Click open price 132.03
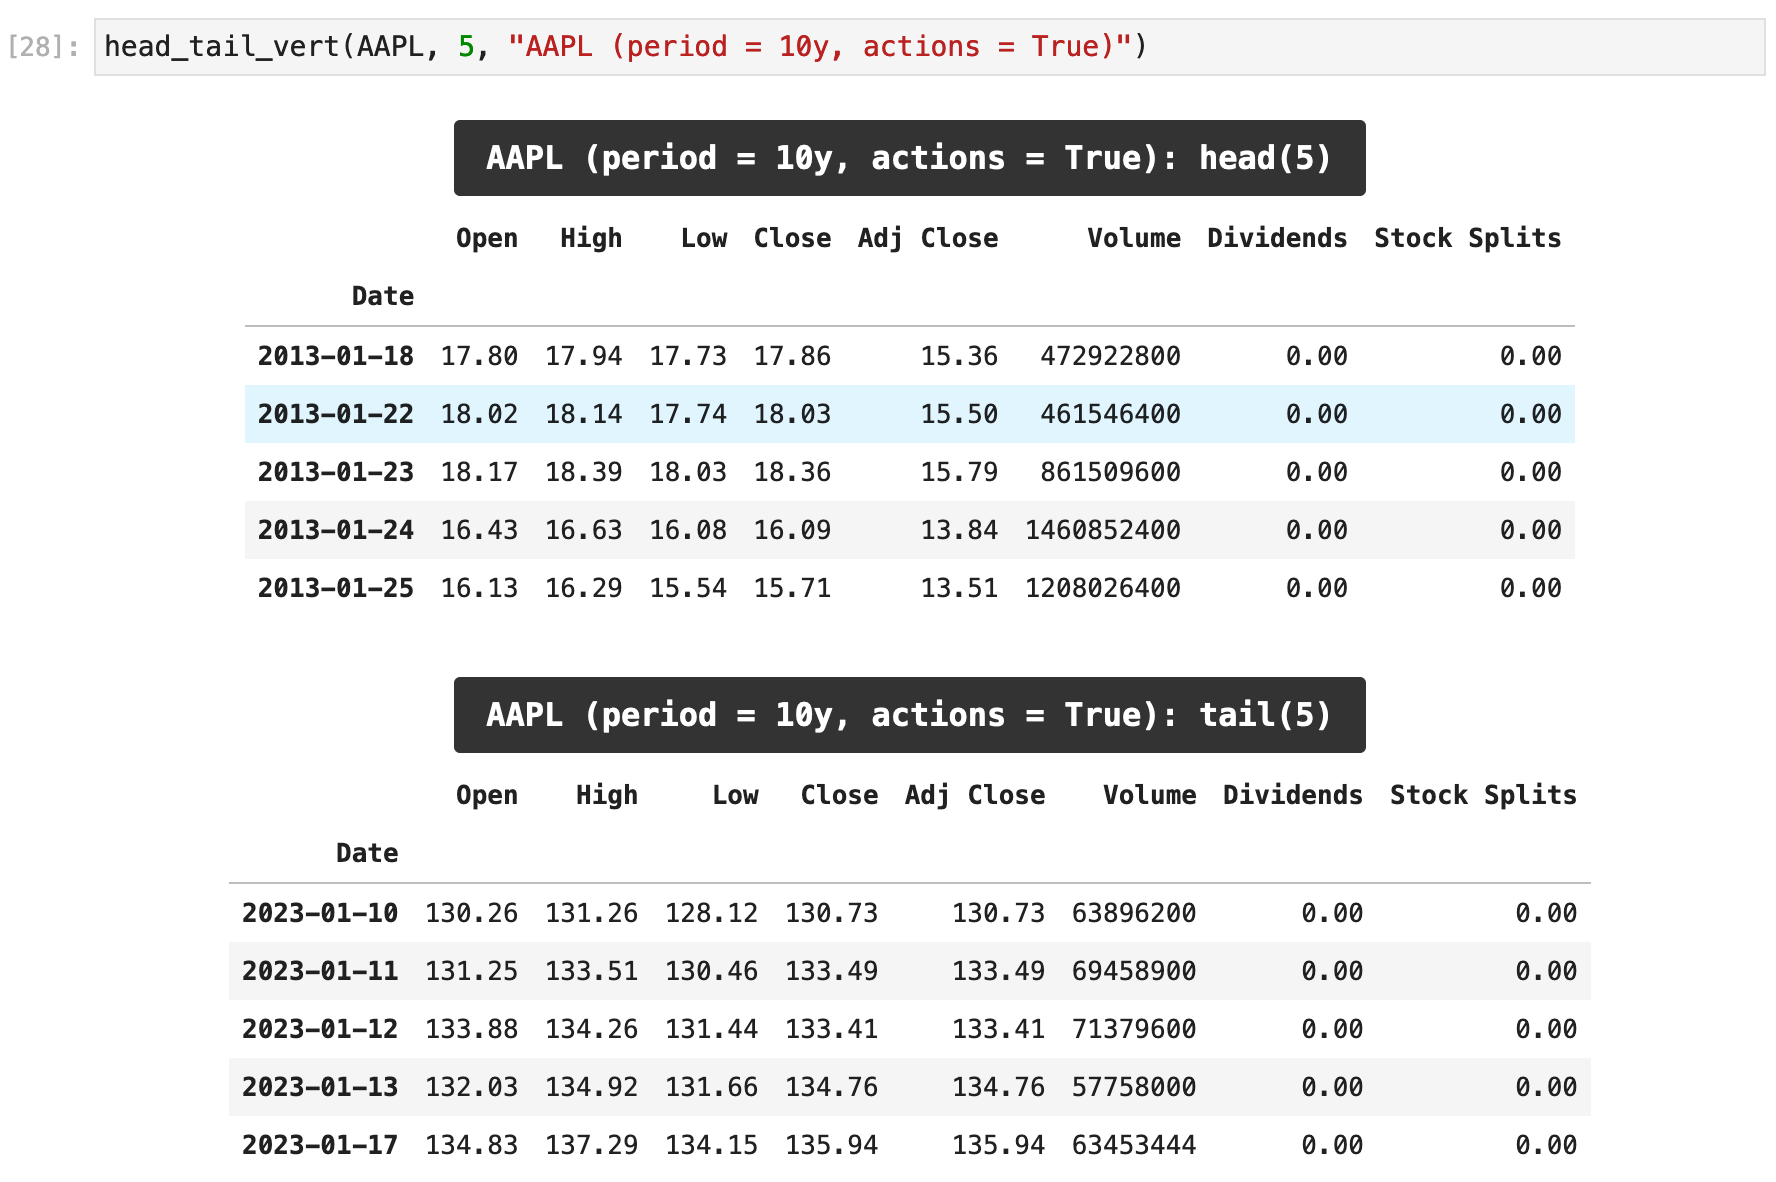This screenshot has height=1182, width=1776. coord(472,1087)
